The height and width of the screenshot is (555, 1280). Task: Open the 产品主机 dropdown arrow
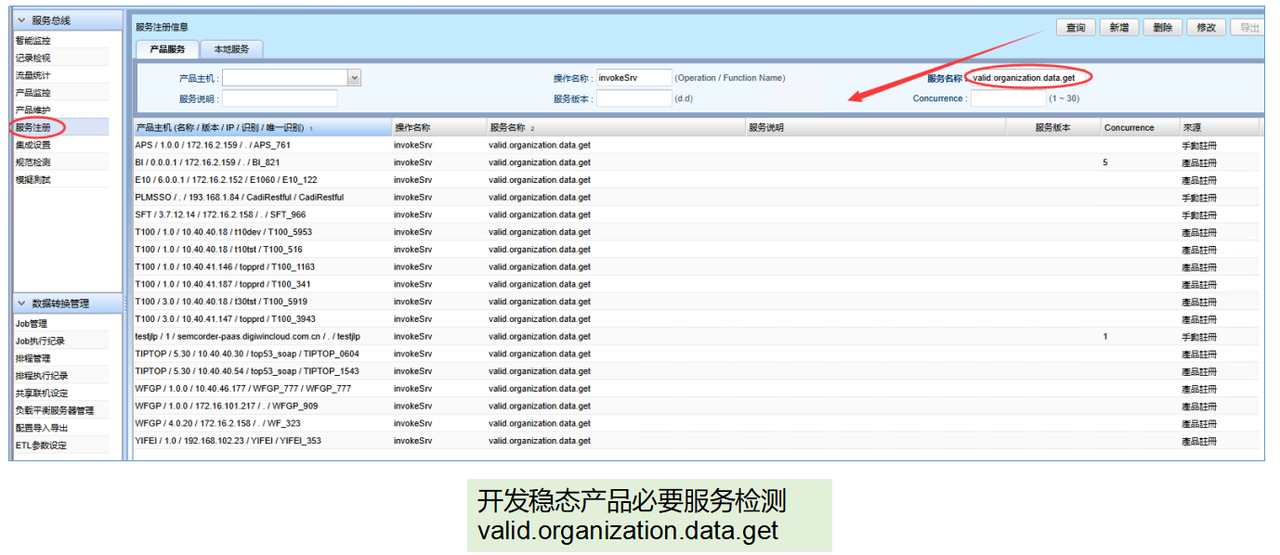(354, 78)
